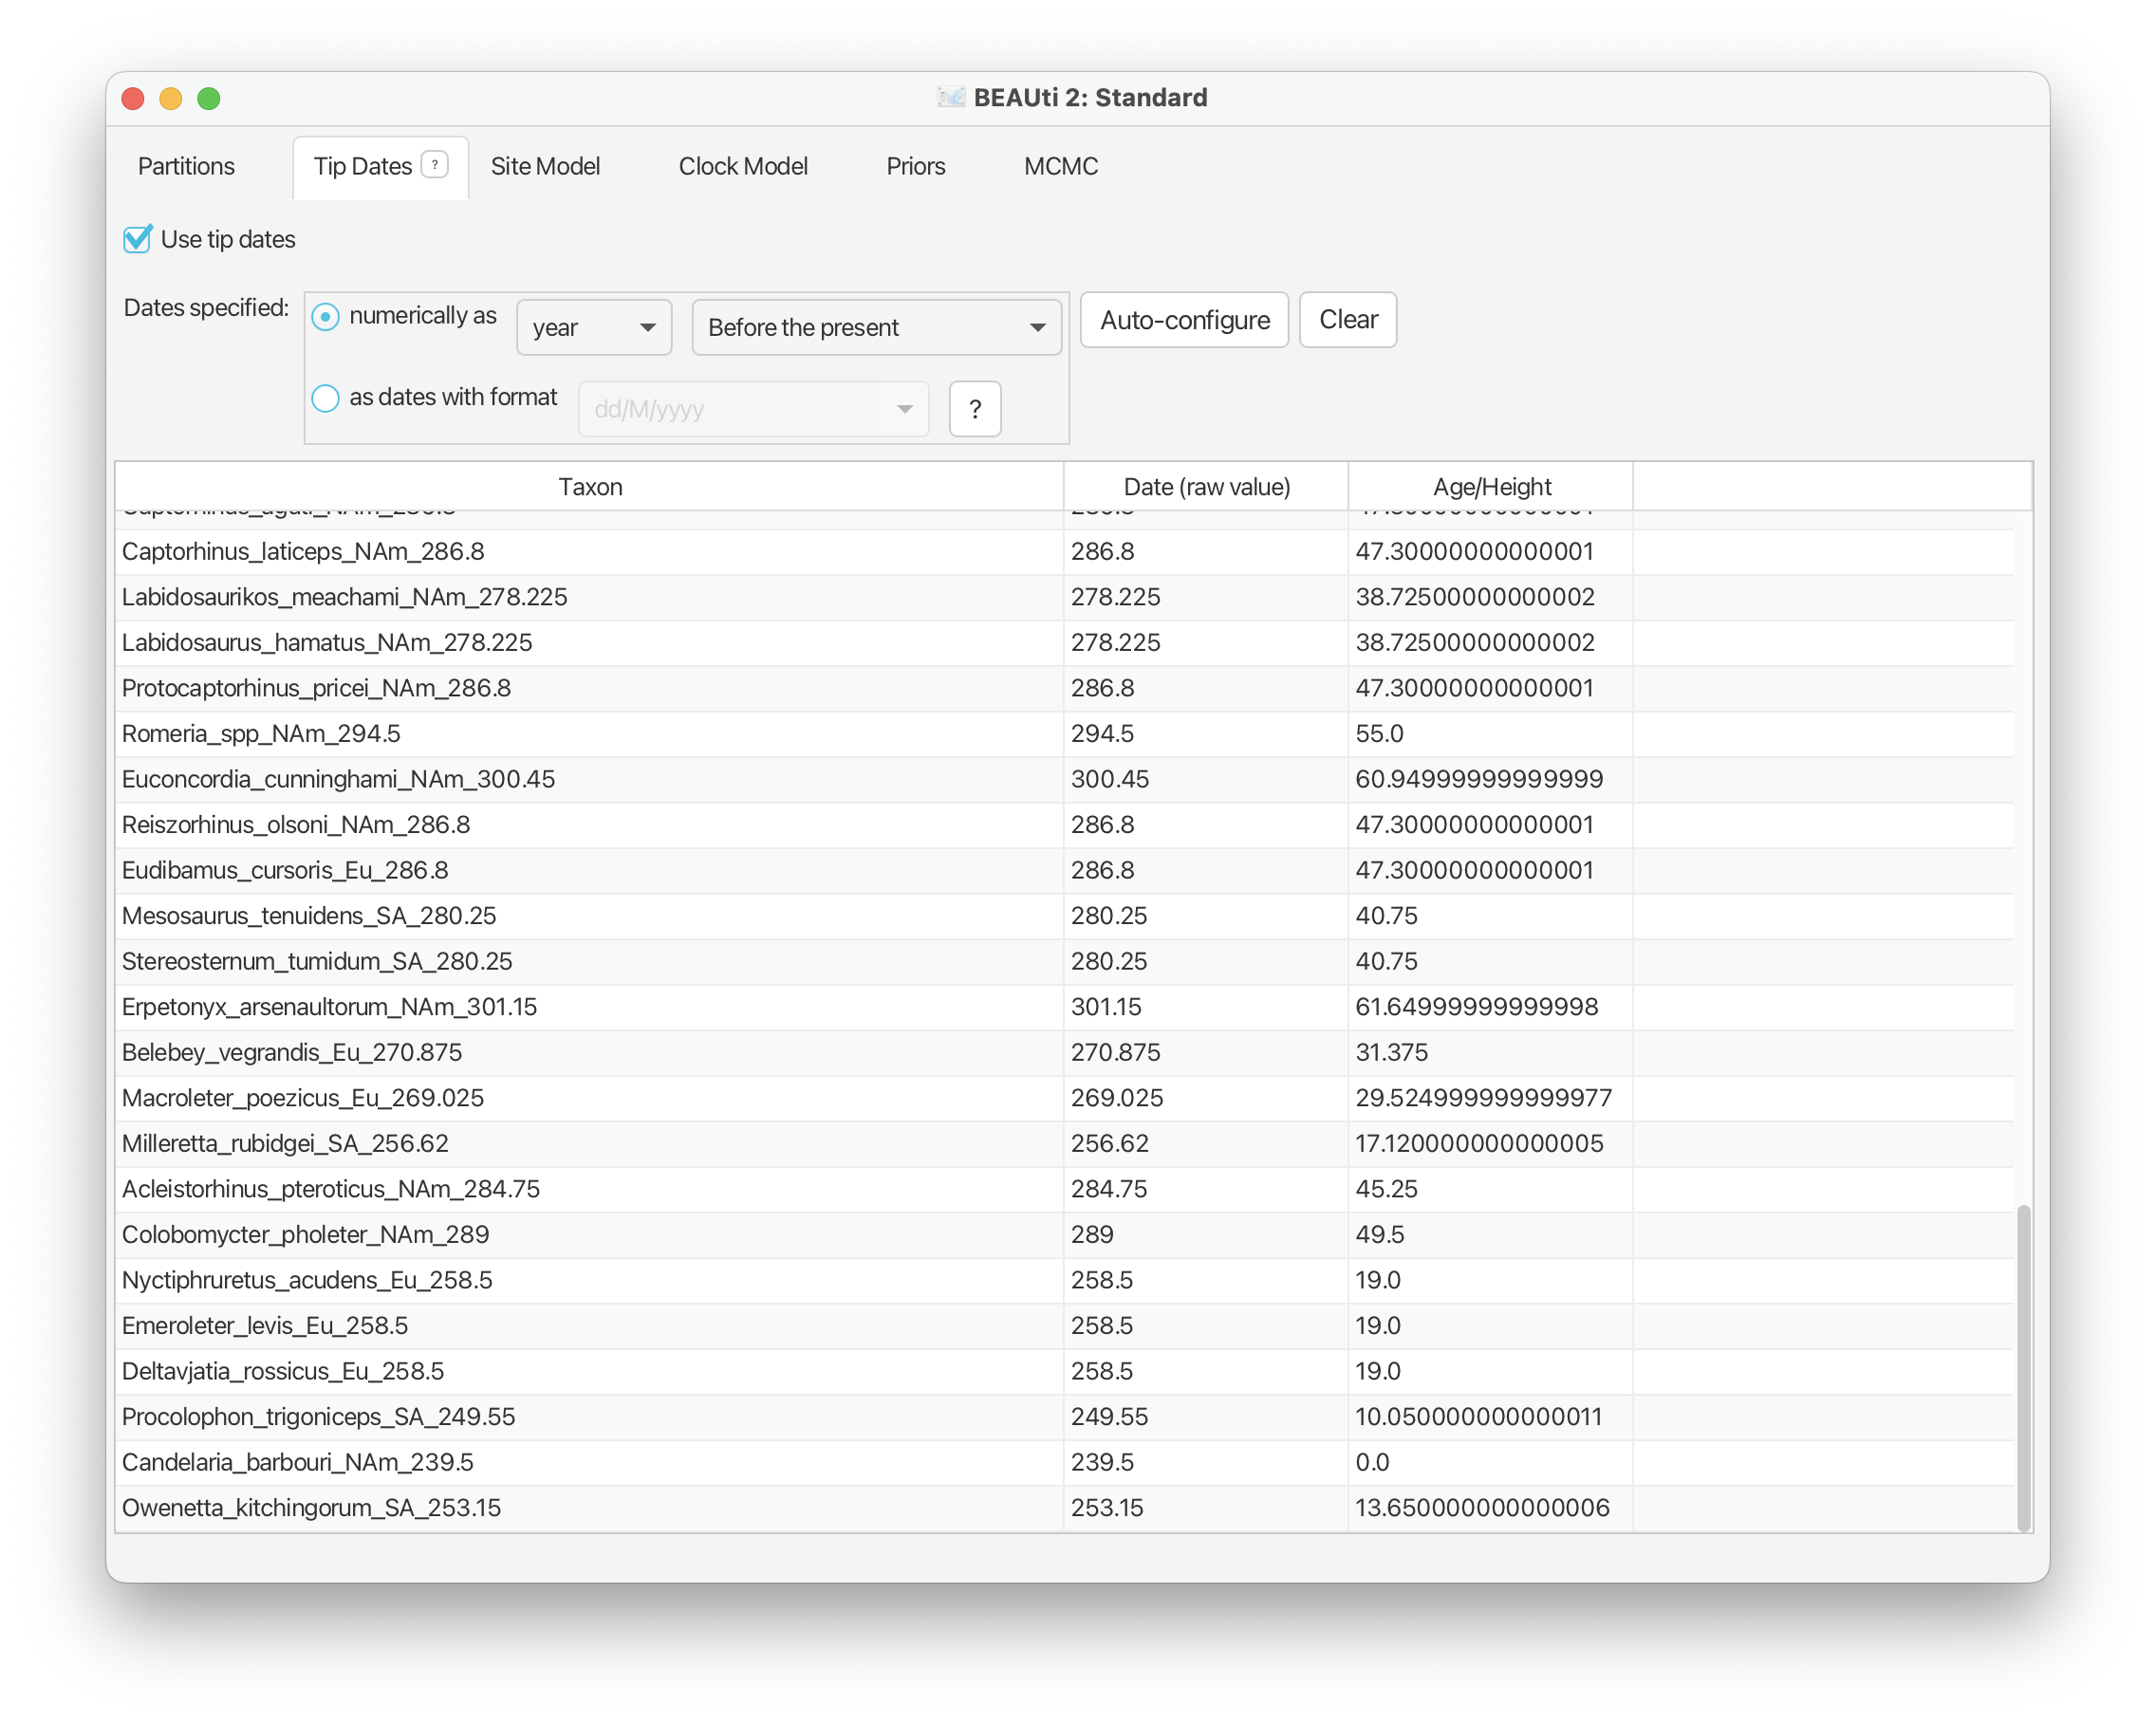
Task: Select Romeria_spp_NAm_294.5 taxon row
Action: [x=1064, y=733]
